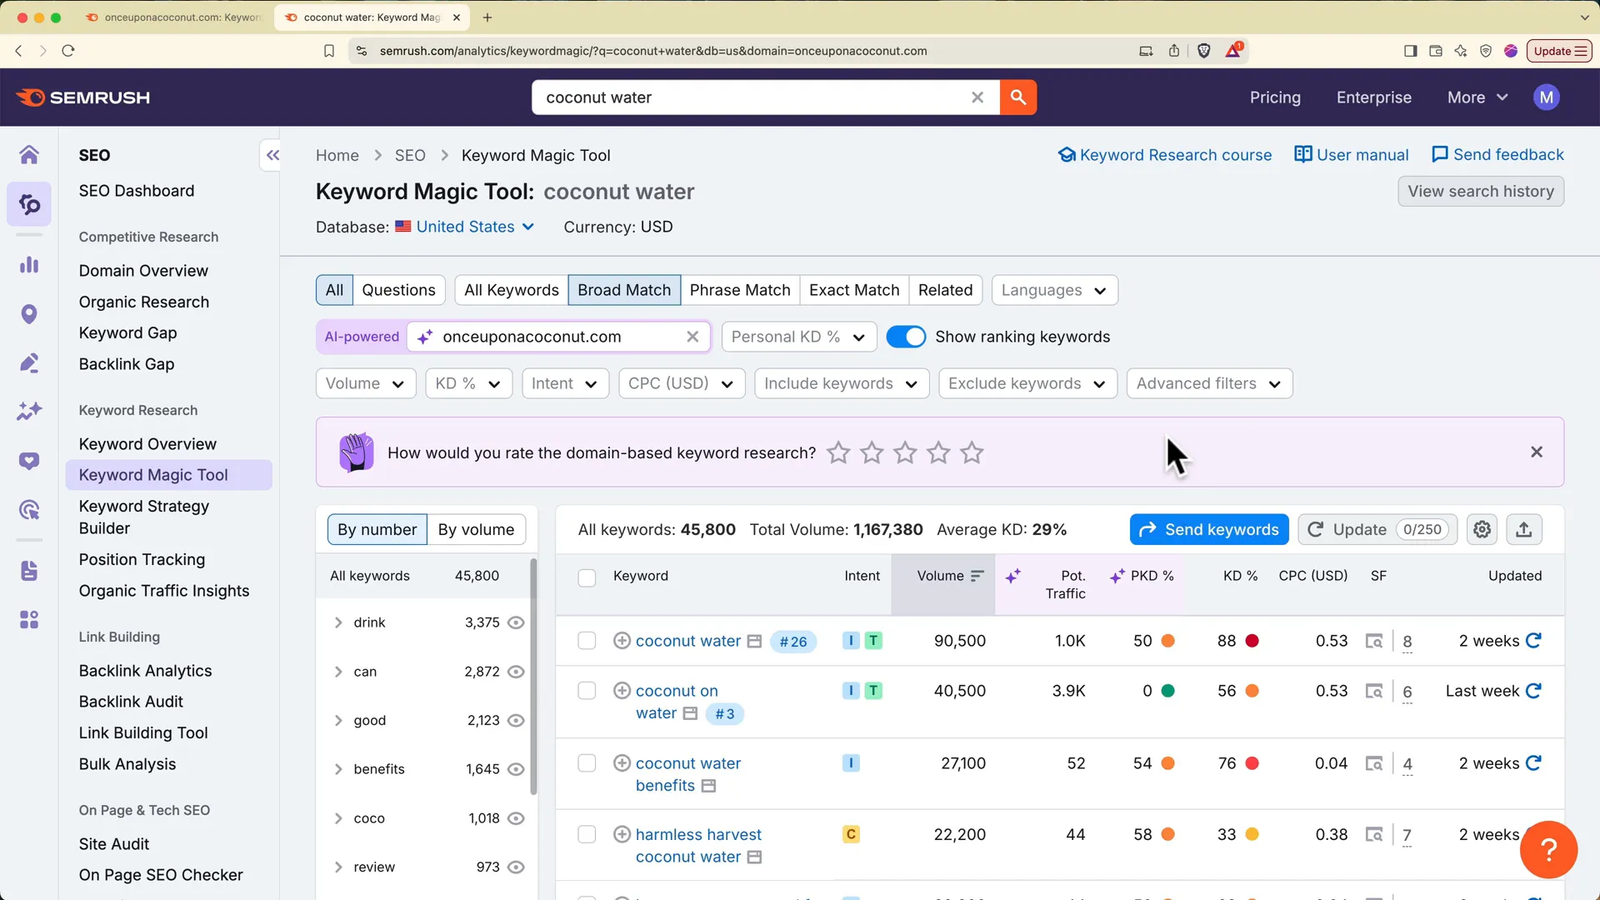Open user profile avatar M
The height and width of the screenshot is (900, 1600).
(1546, 97)
